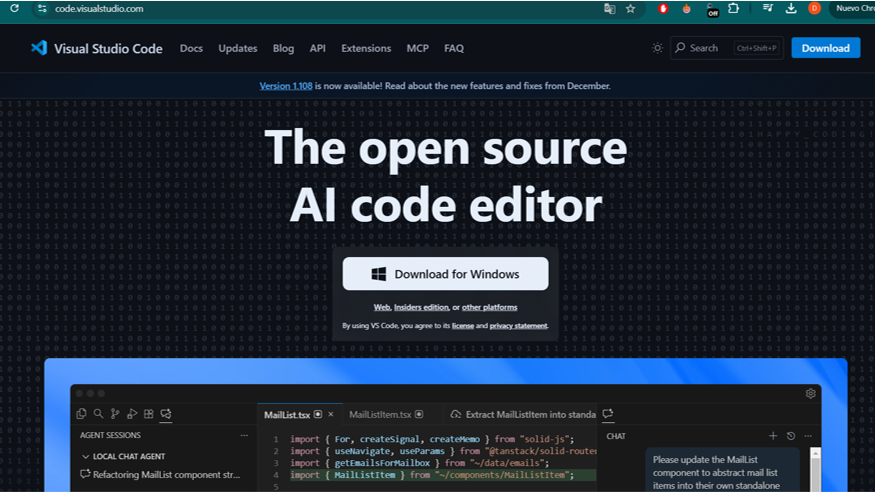This screenshot has width=875, height=492.
Task: Open the browser extensions puzzle icon
Action: [x=733, y=8]
